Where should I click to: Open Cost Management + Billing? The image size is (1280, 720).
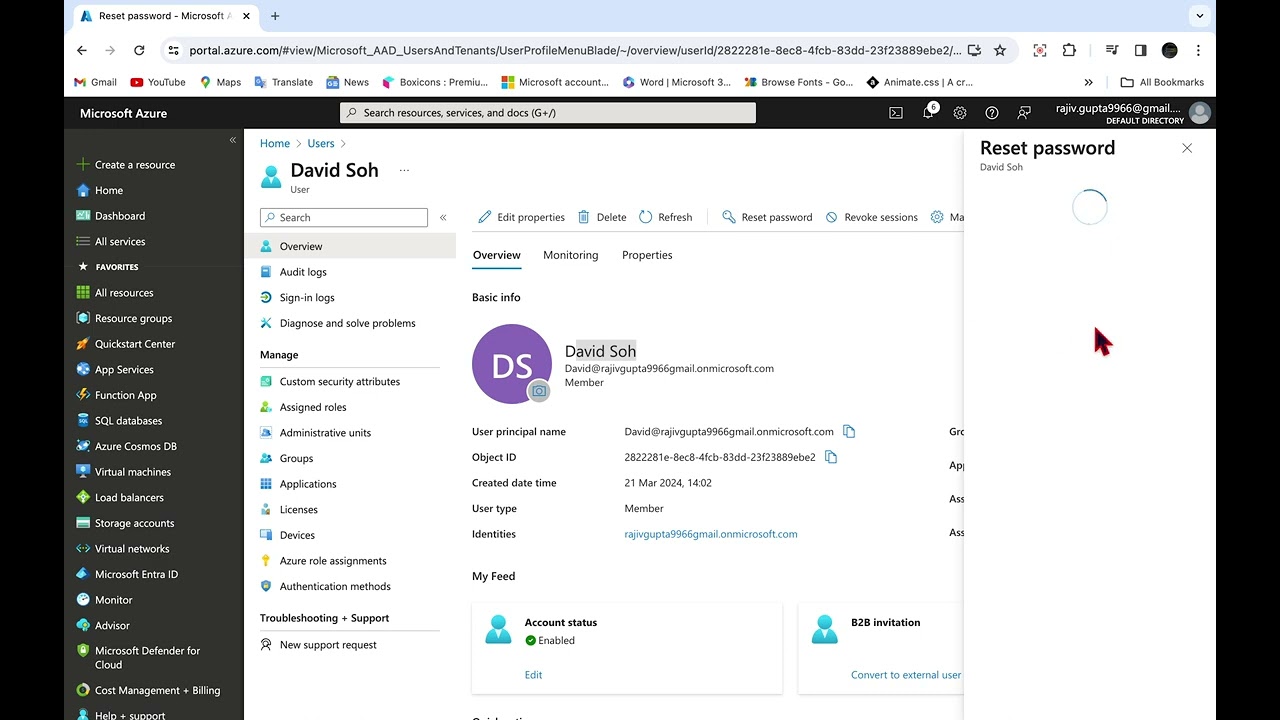click(157, 690)
